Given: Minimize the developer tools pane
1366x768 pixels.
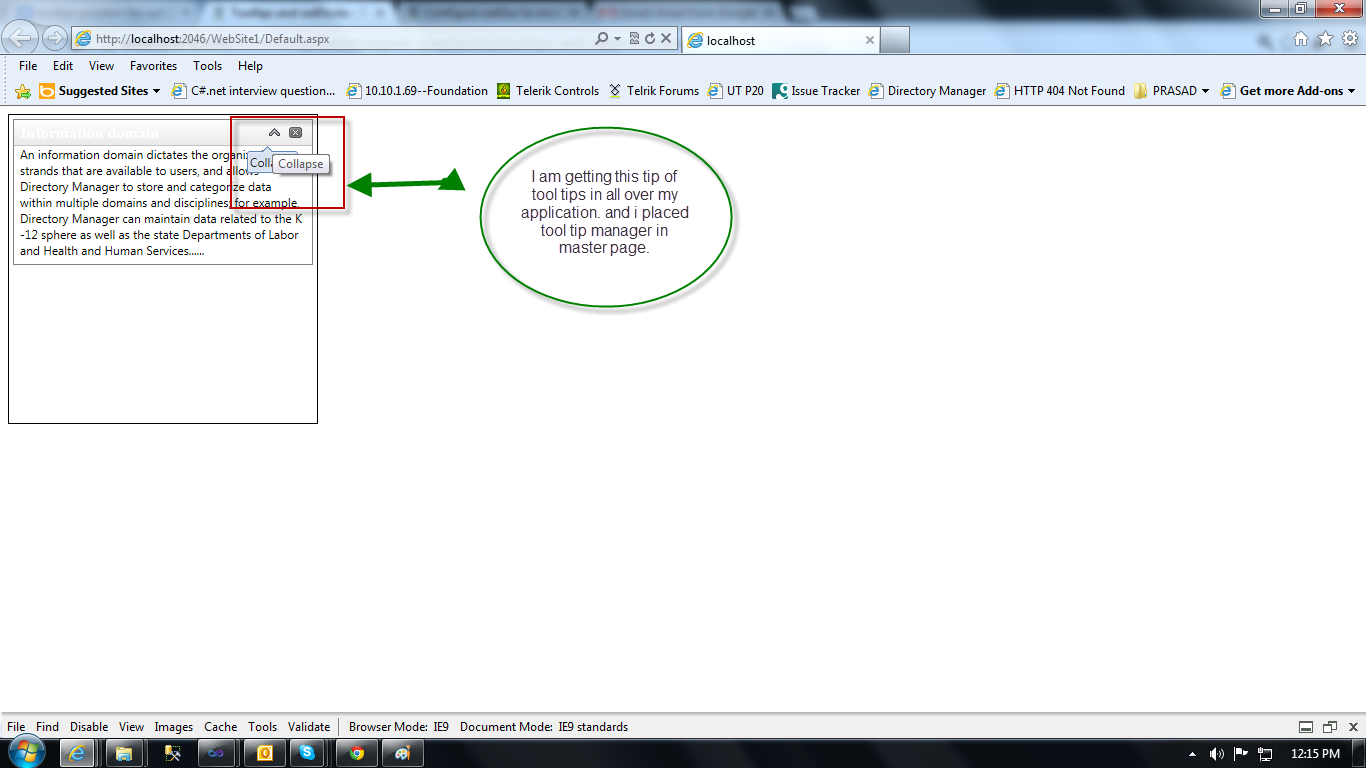Looking at the screenshot, I should click(x=1305, y=727).
